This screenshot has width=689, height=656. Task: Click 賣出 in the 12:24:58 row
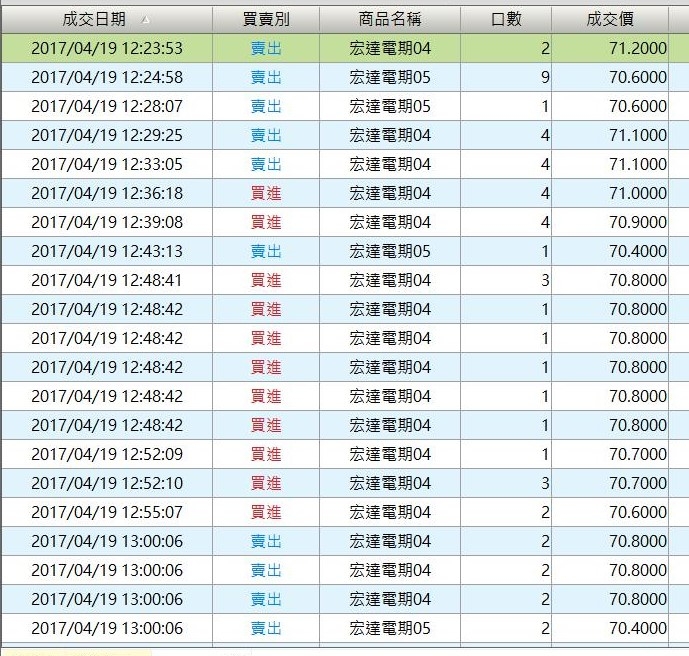266,77
